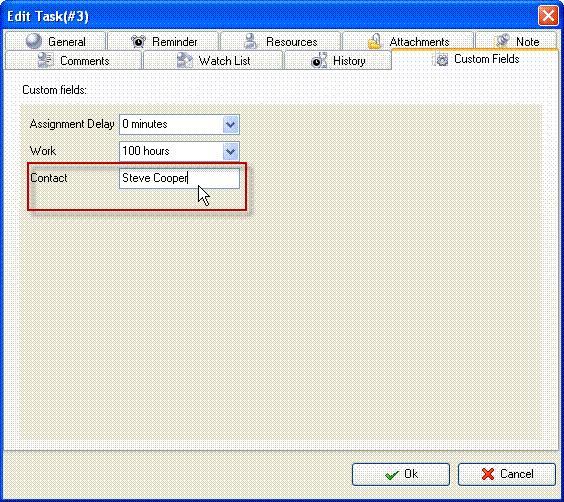
Task: Click the Watch List icon
Action: click(185, 60)
